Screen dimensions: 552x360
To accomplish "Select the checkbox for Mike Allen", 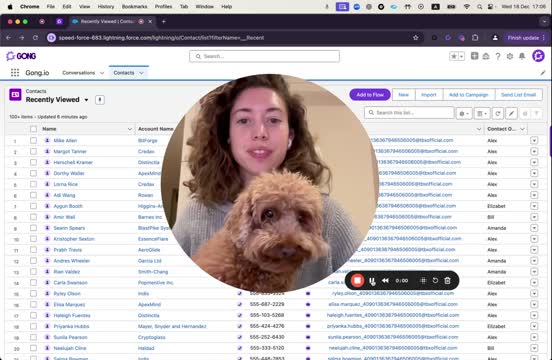I will (33, 140).
